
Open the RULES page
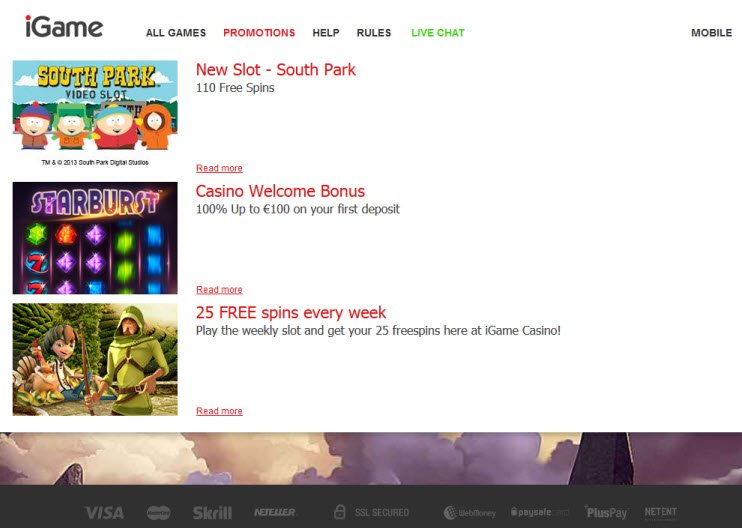pyautogui.click(x=374, y=33)
